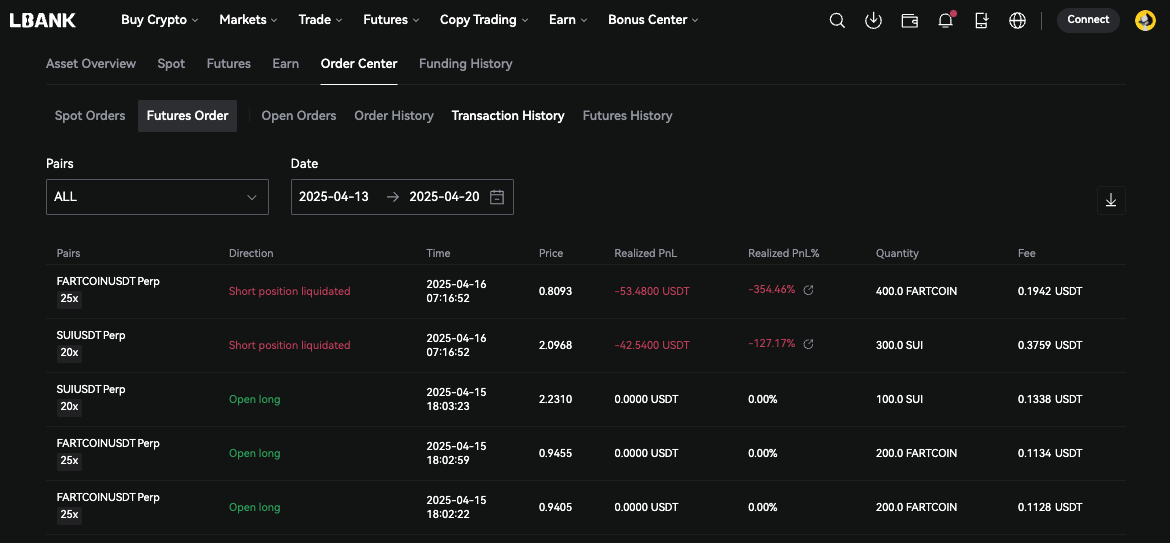
Task: Expand the Buy Crypto menu
Action: click(x=159, y=20)
